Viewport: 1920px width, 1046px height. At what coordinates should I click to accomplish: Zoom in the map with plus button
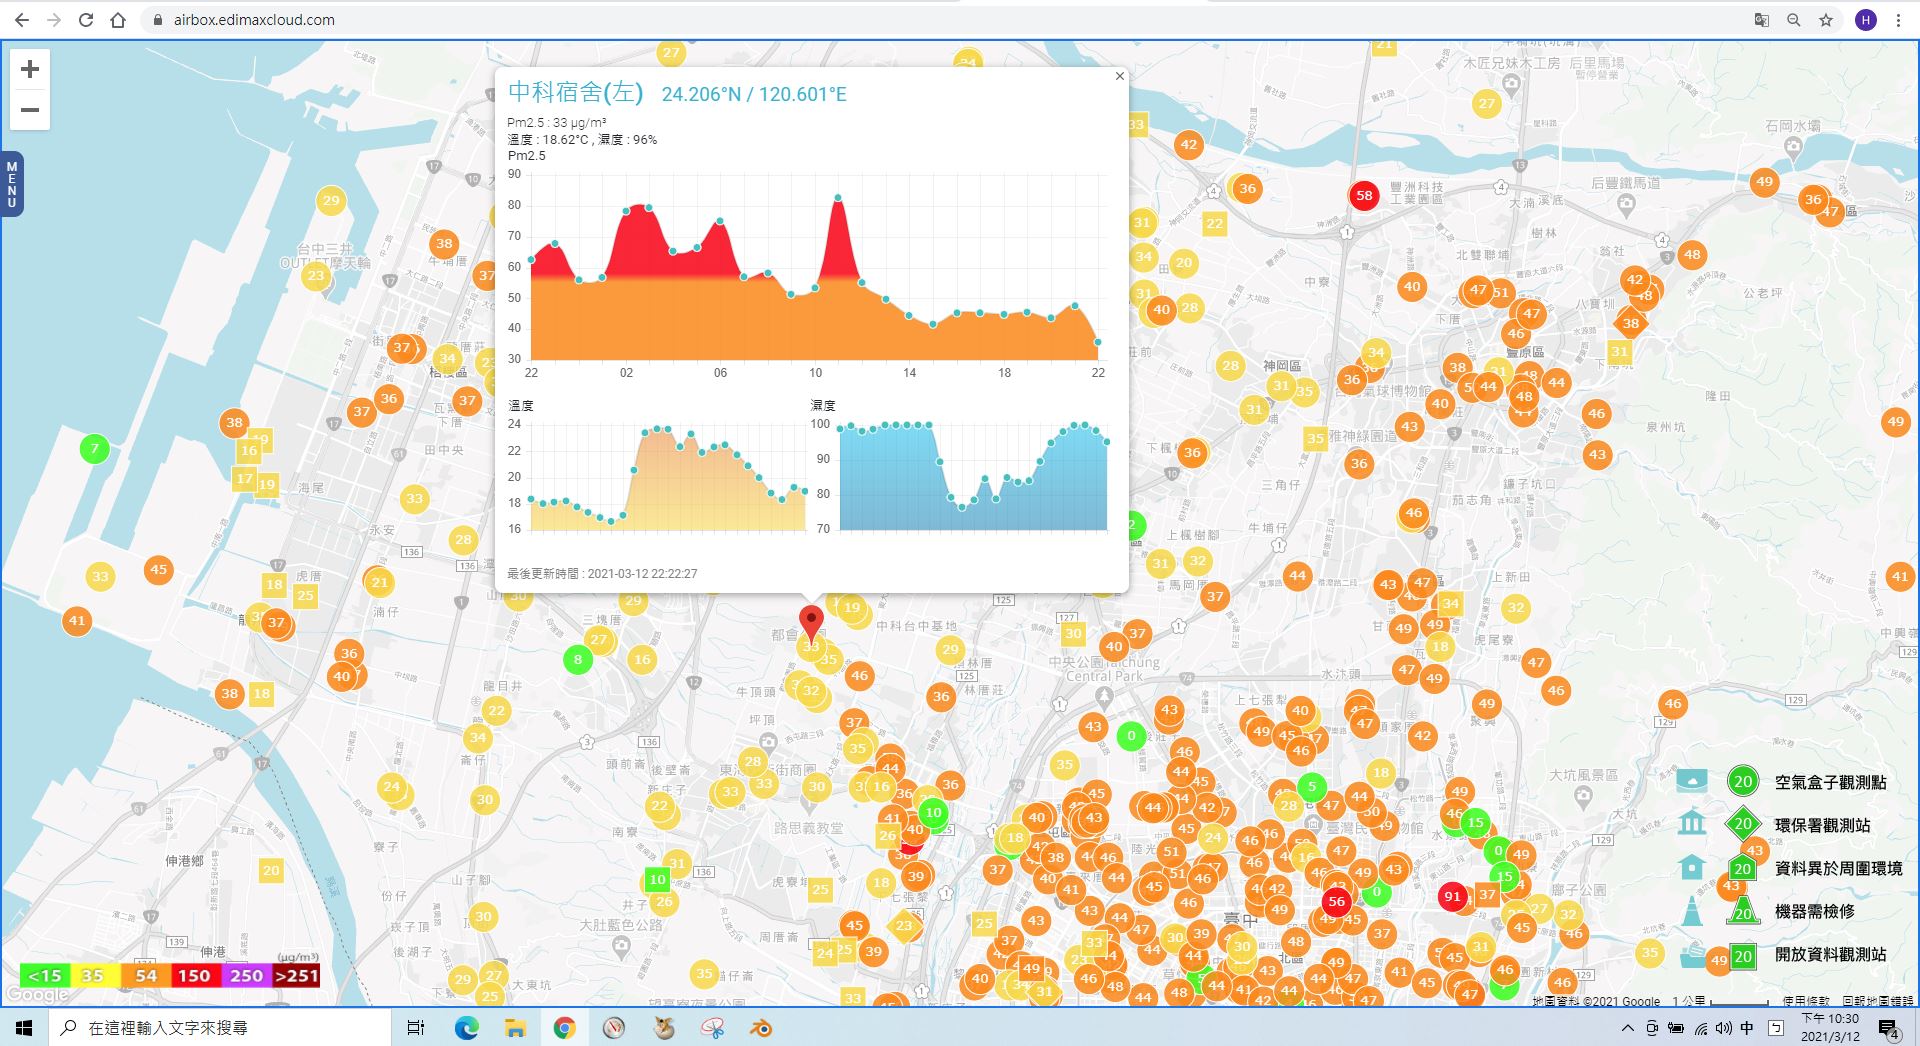tap(30, 69)
